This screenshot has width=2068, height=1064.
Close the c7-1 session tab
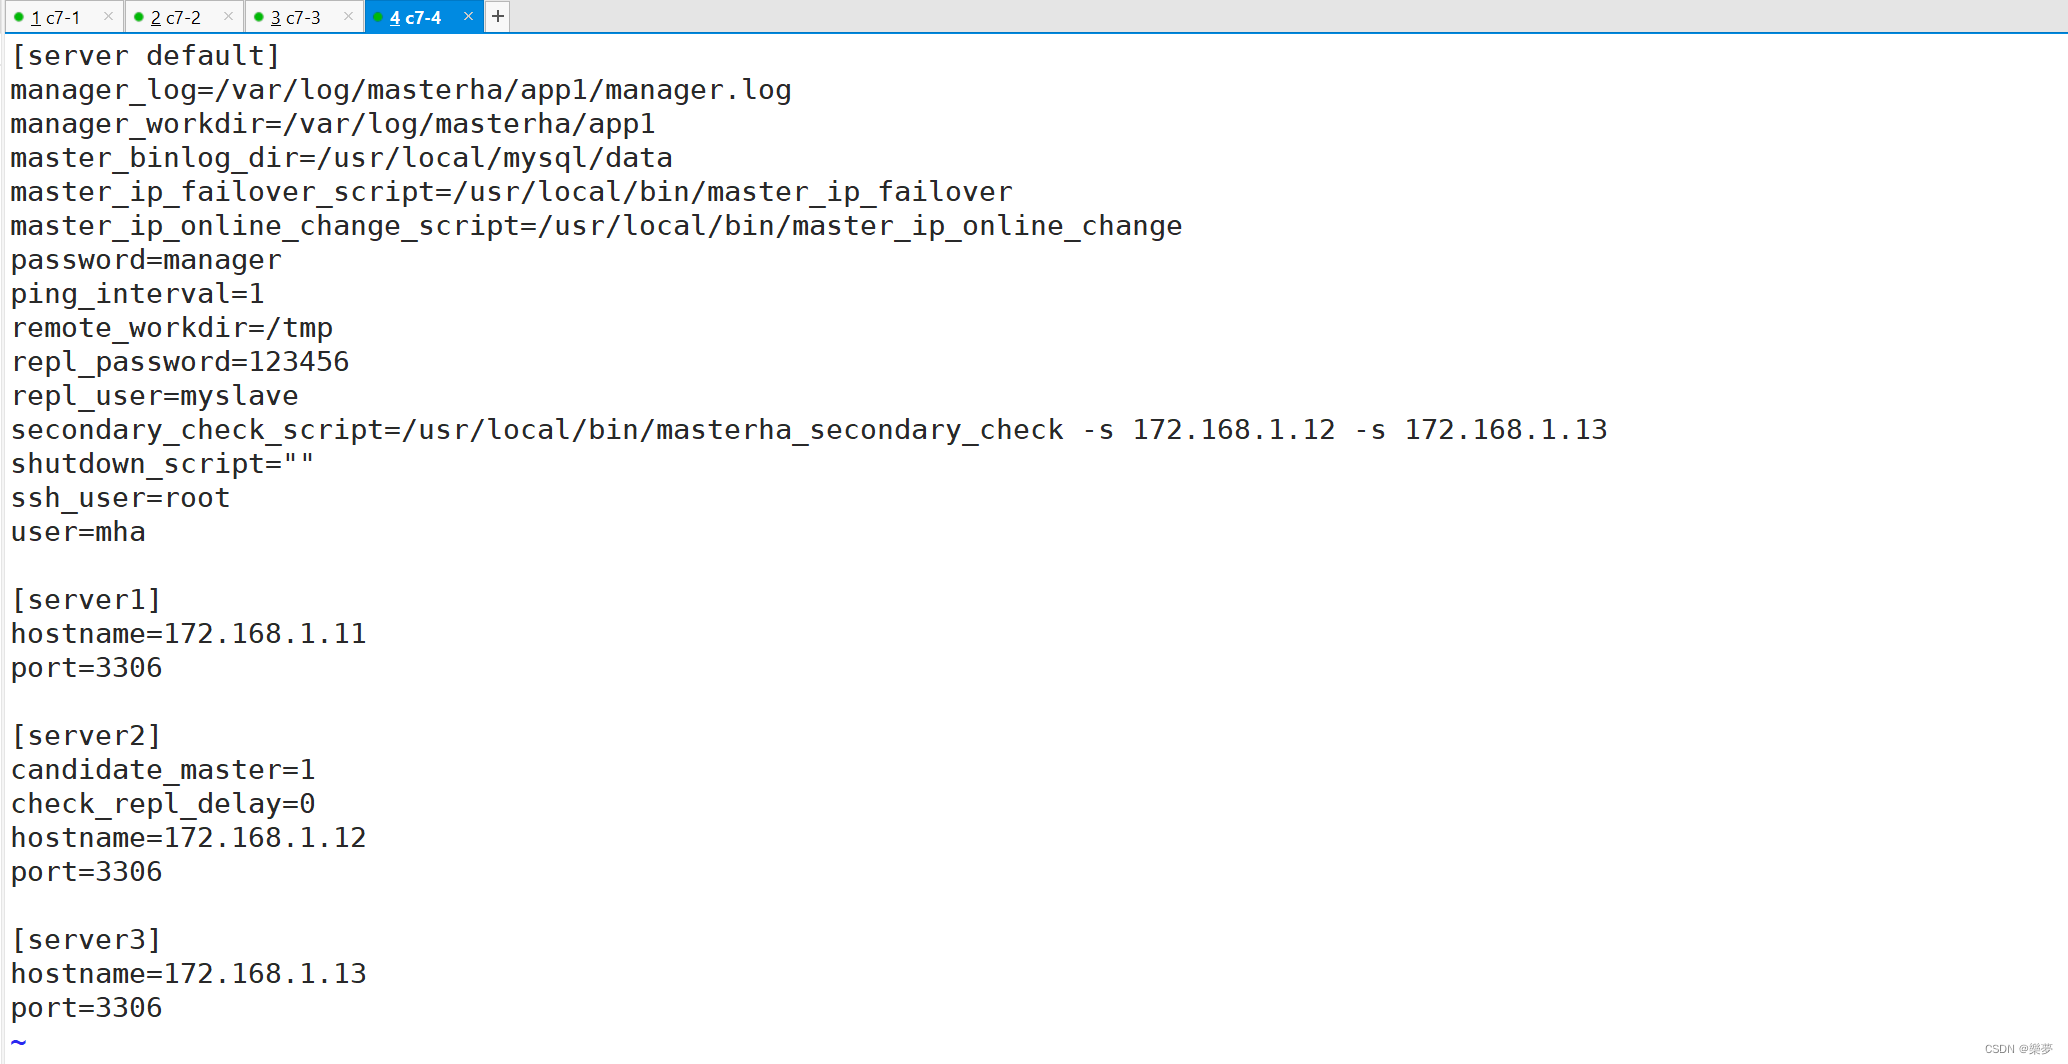(x=108, y=16)
